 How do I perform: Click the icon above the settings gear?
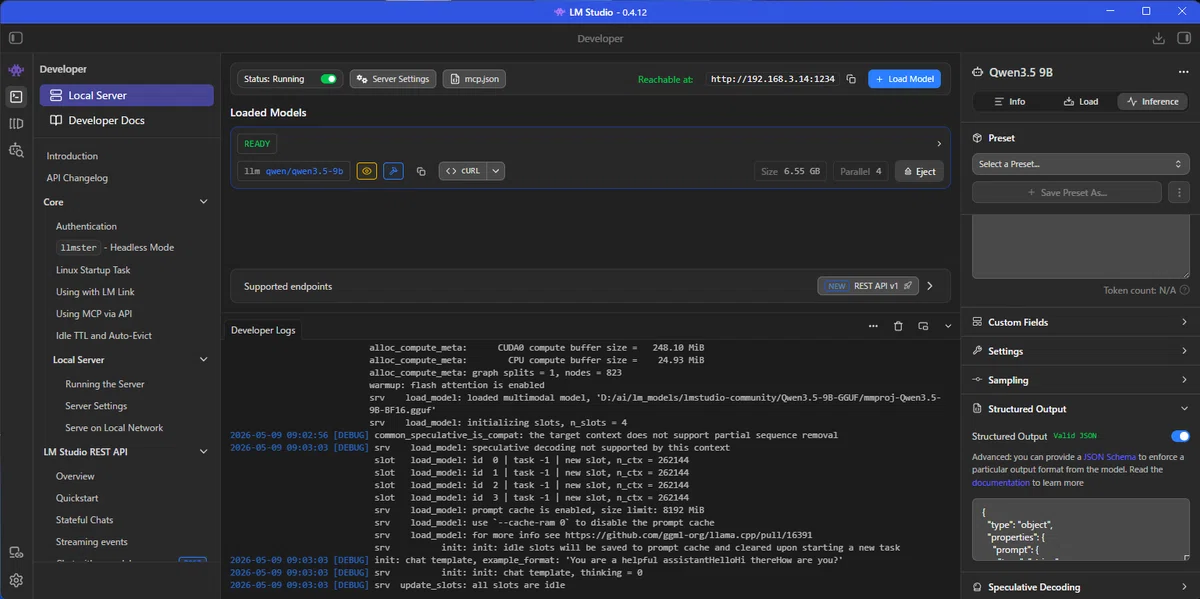point(15,552)
